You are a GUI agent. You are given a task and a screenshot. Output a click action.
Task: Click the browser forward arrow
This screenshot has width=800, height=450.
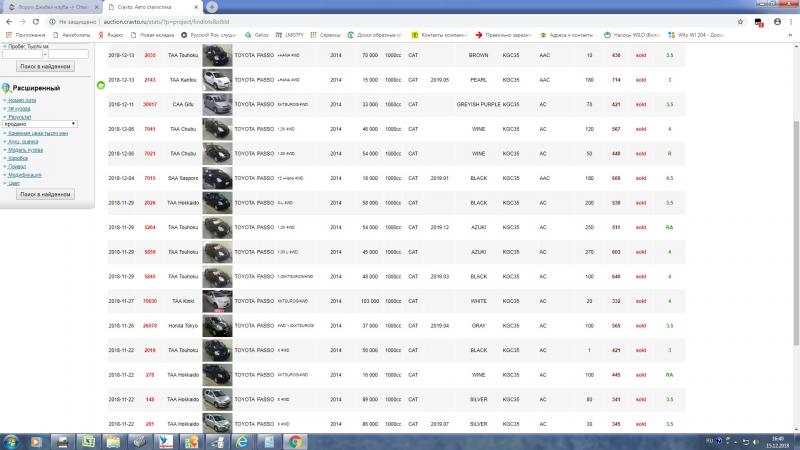[x=22, y=22]
